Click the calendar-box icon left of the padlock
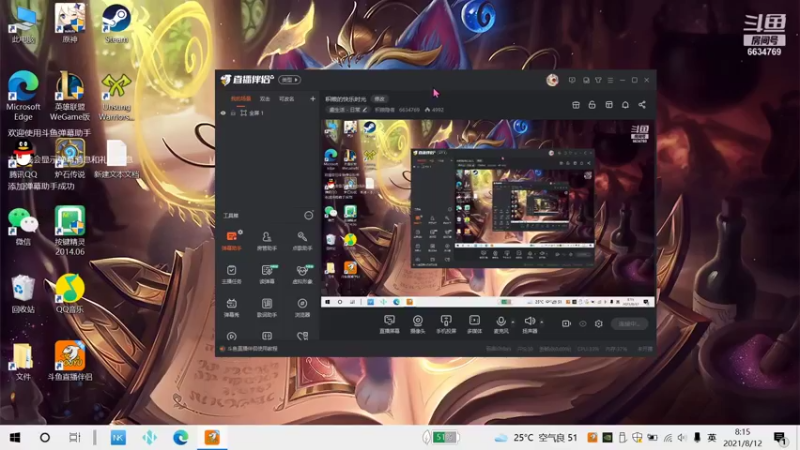Screen dimensions: 800x450 pyautogui.click(x=576, y=105)
